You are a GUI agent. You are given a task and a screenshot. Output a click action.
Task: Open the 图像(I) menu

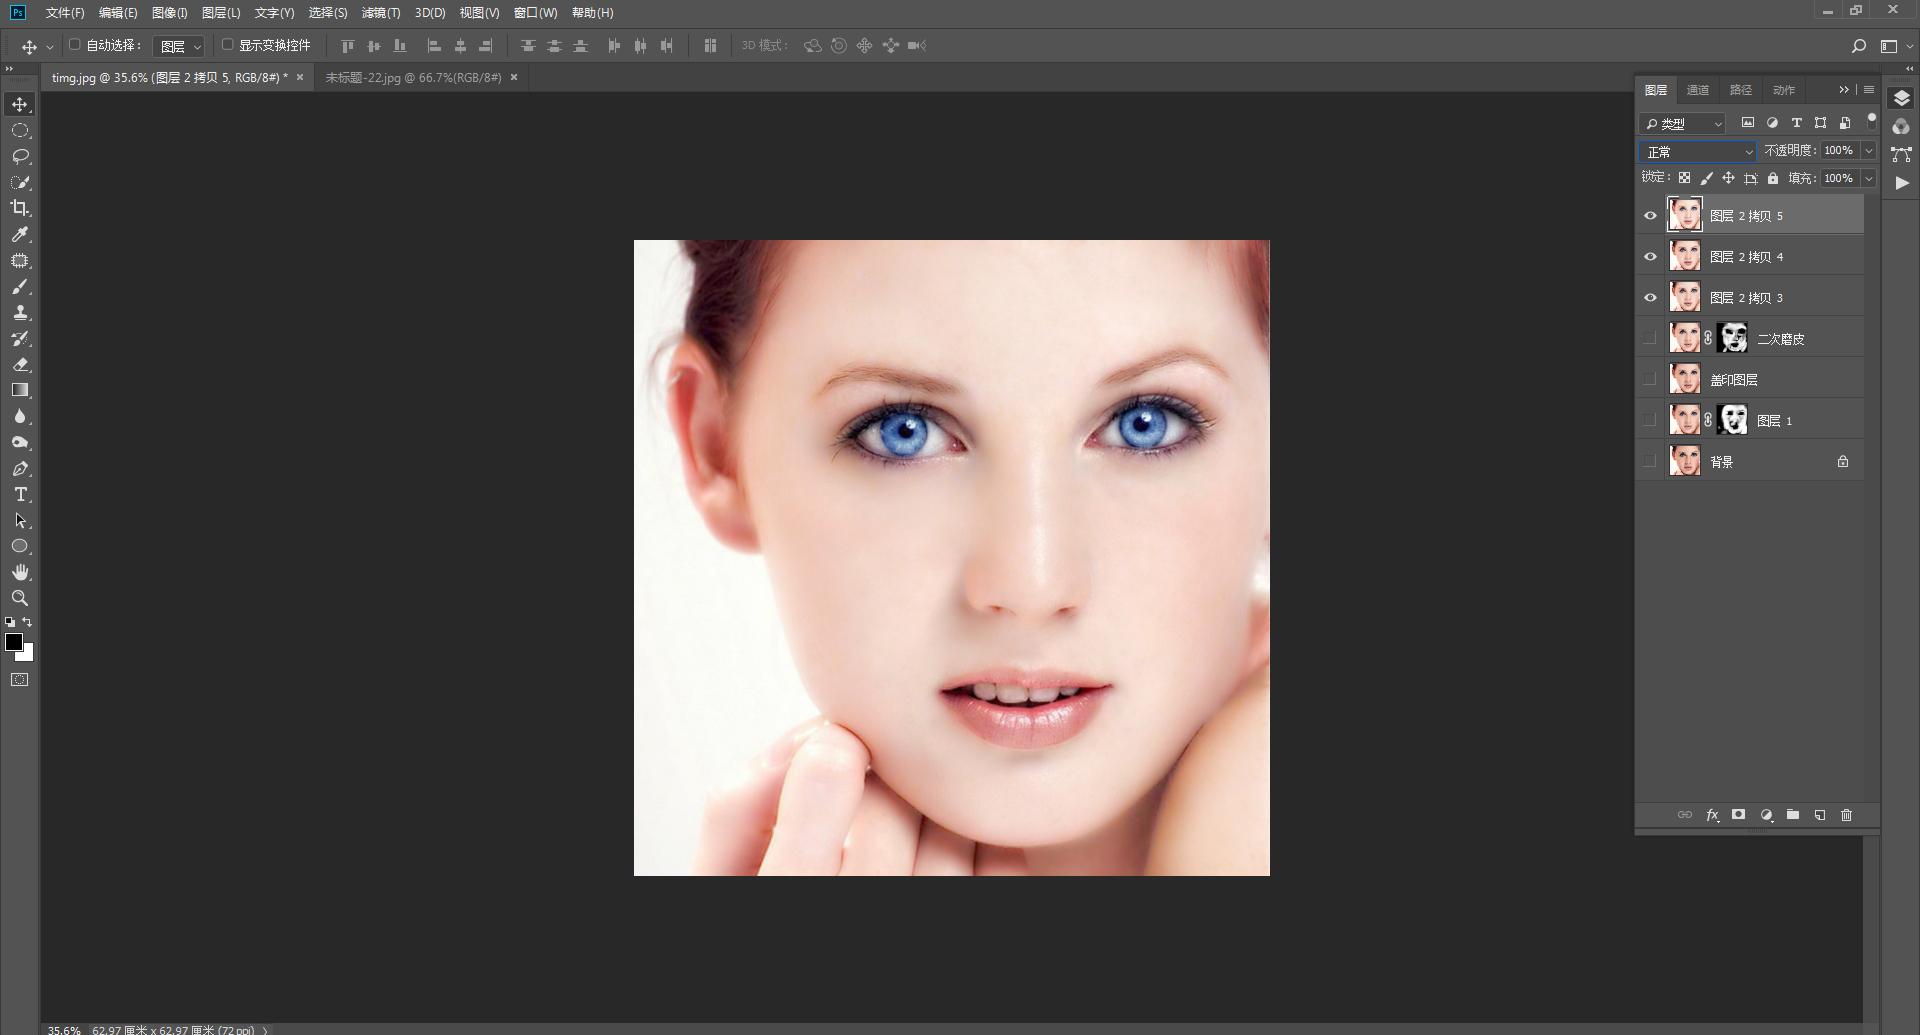(x=170, y=13)
